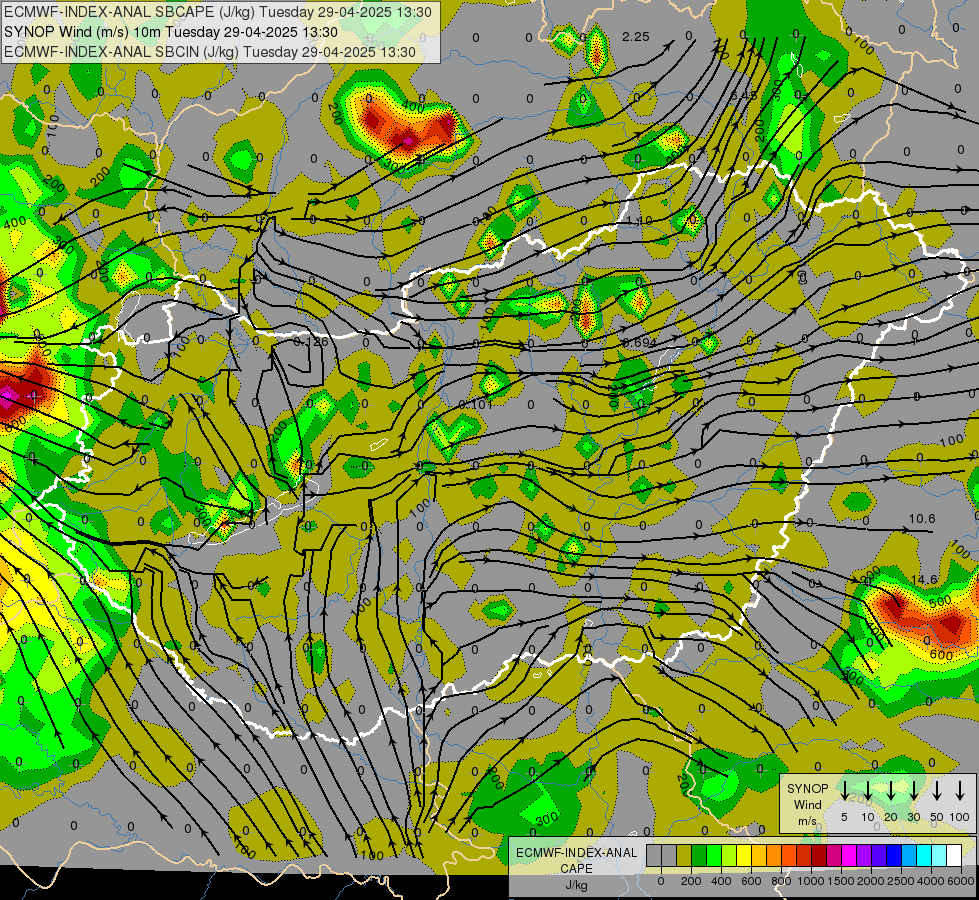Click the 0 tick label on CAPE scale
Screen dimensions: 979x900
pos(661,881)
